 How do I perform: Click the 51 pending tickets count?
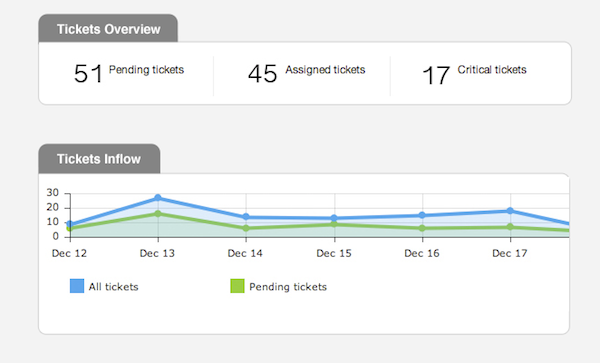pos(88,73)
